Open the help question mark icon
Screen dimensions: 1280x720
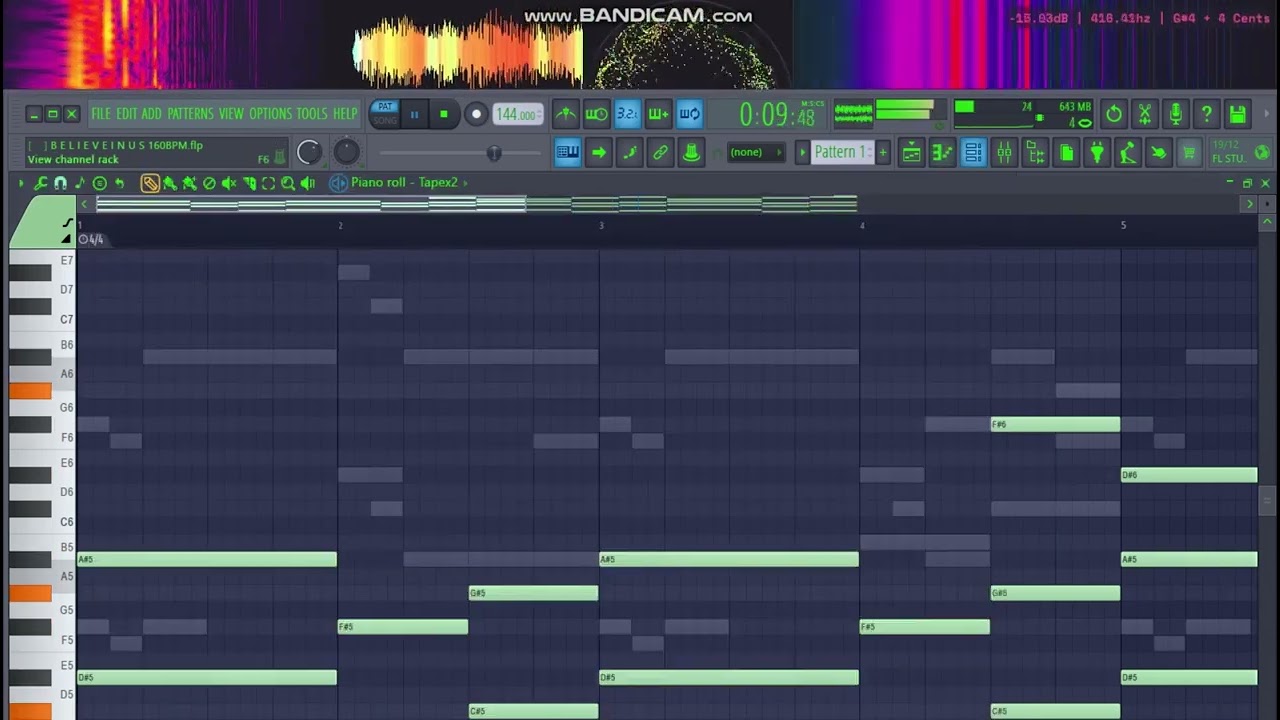pos(1207,114)
